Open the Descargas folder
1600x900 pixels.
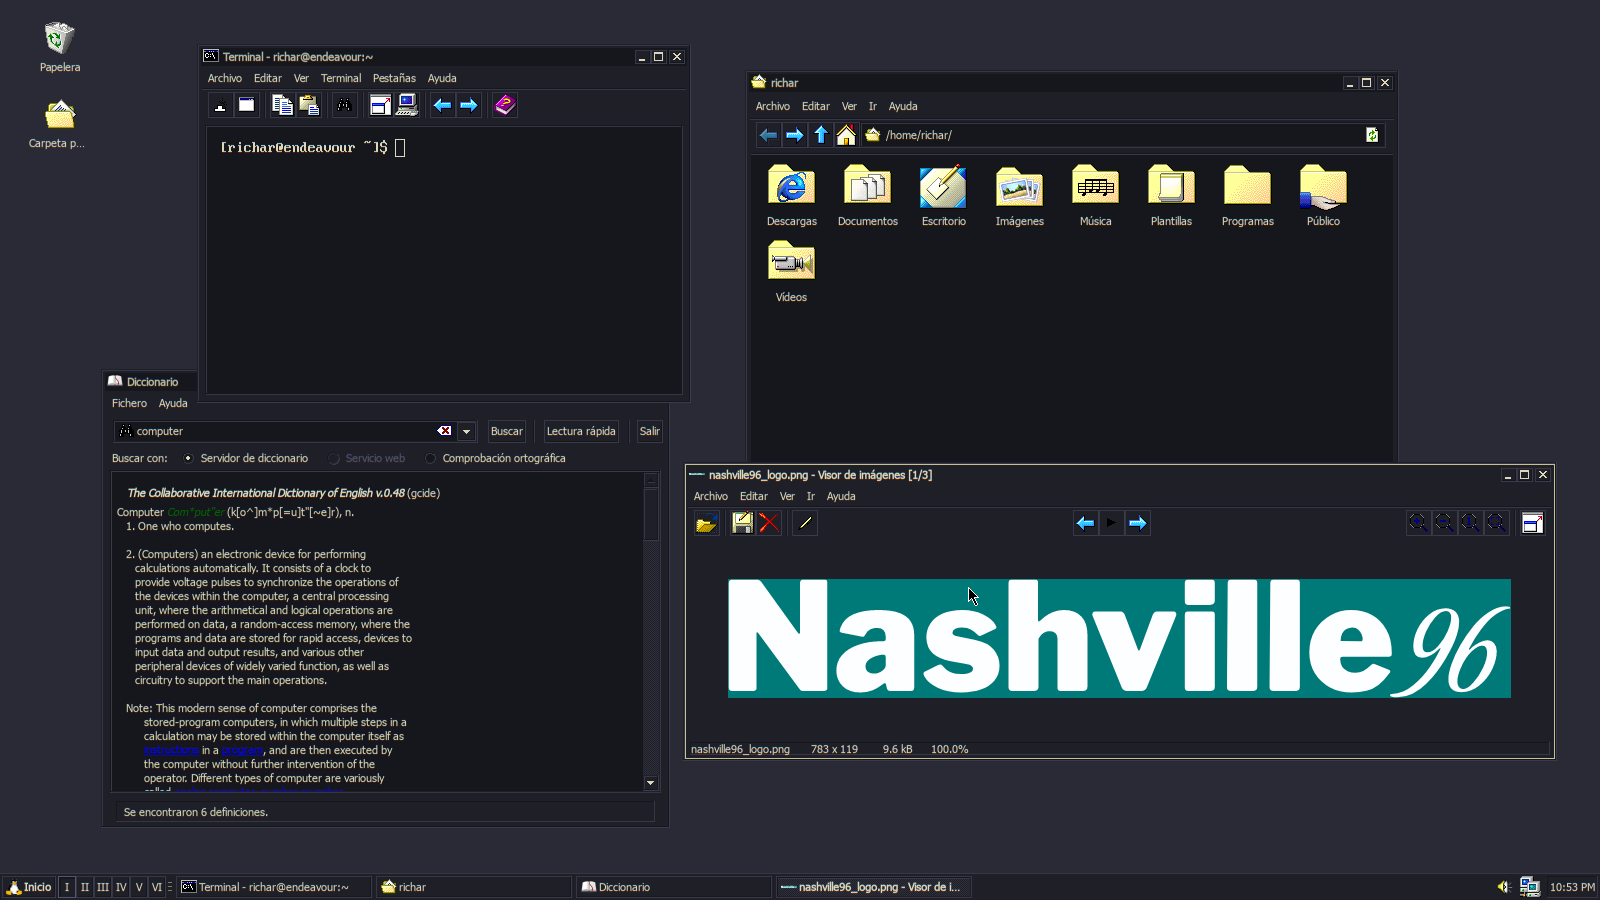click(x=791, y=196)
